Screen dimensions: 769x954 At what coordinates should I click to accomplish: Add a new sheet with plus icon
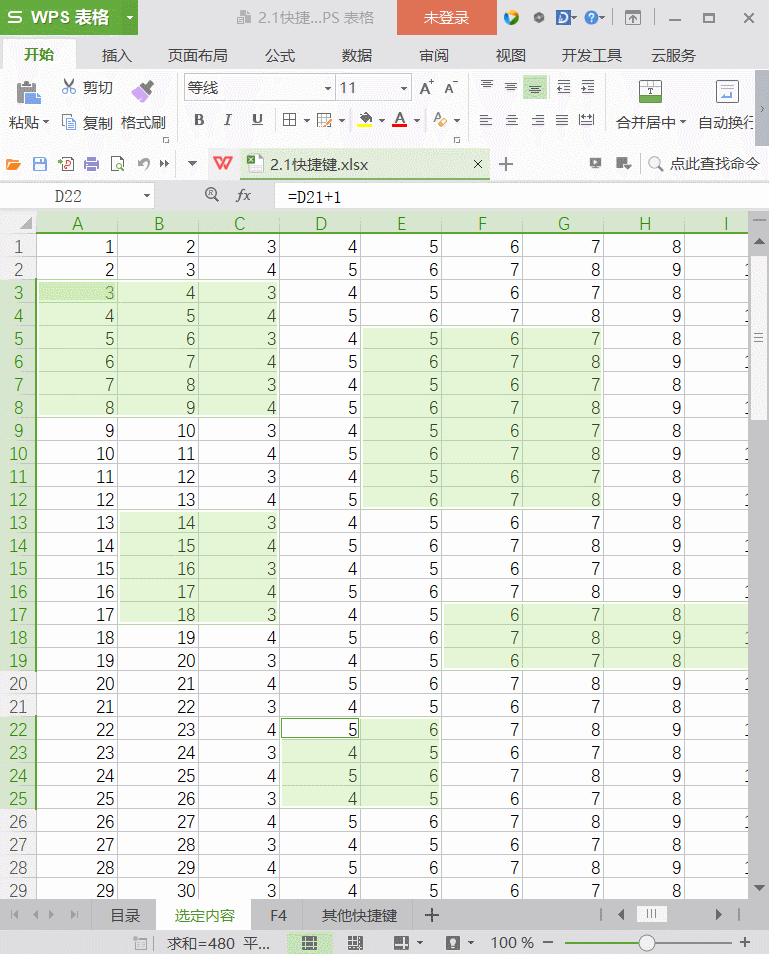[x=432, y=915]
